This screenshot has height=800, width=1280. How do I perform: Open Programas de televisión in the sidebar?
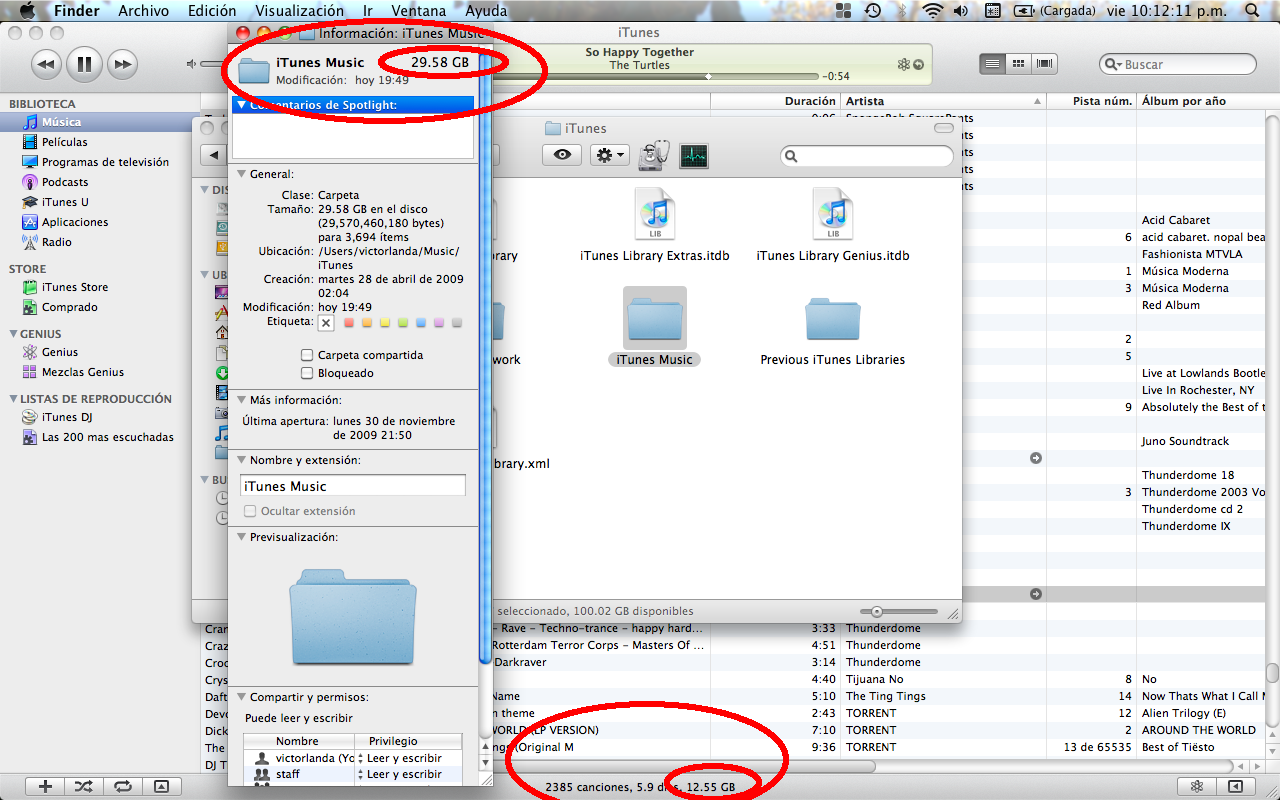coord(105,162)
